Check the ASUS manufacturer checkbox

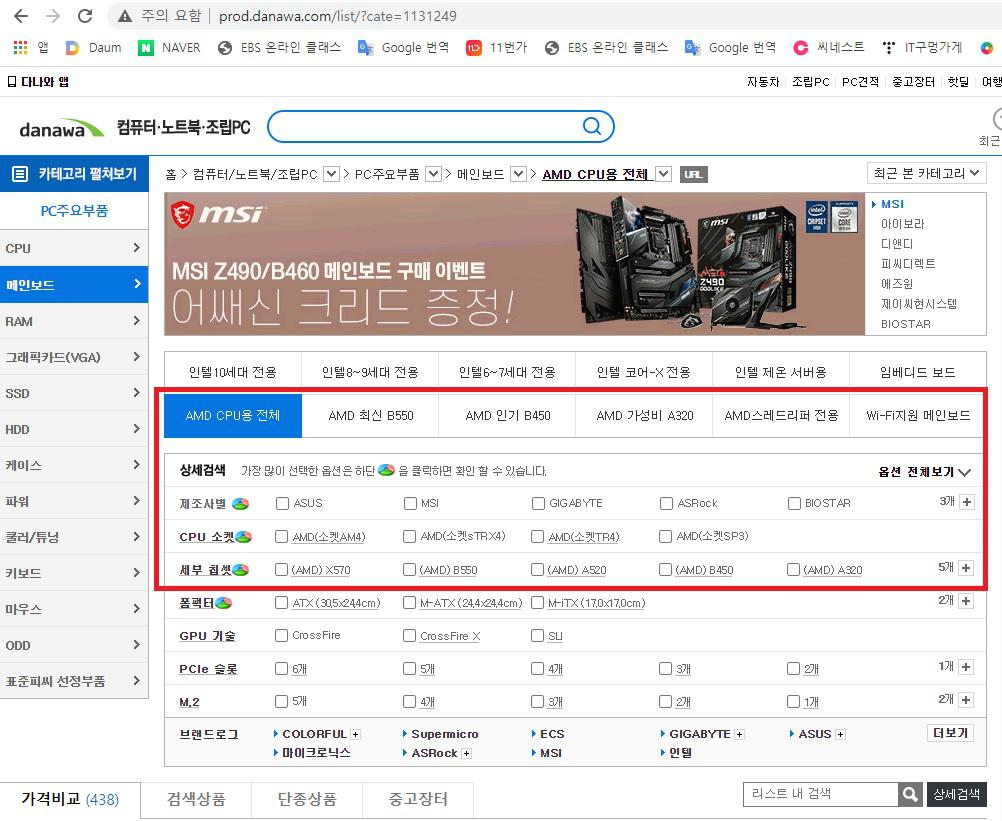[282, 503]
